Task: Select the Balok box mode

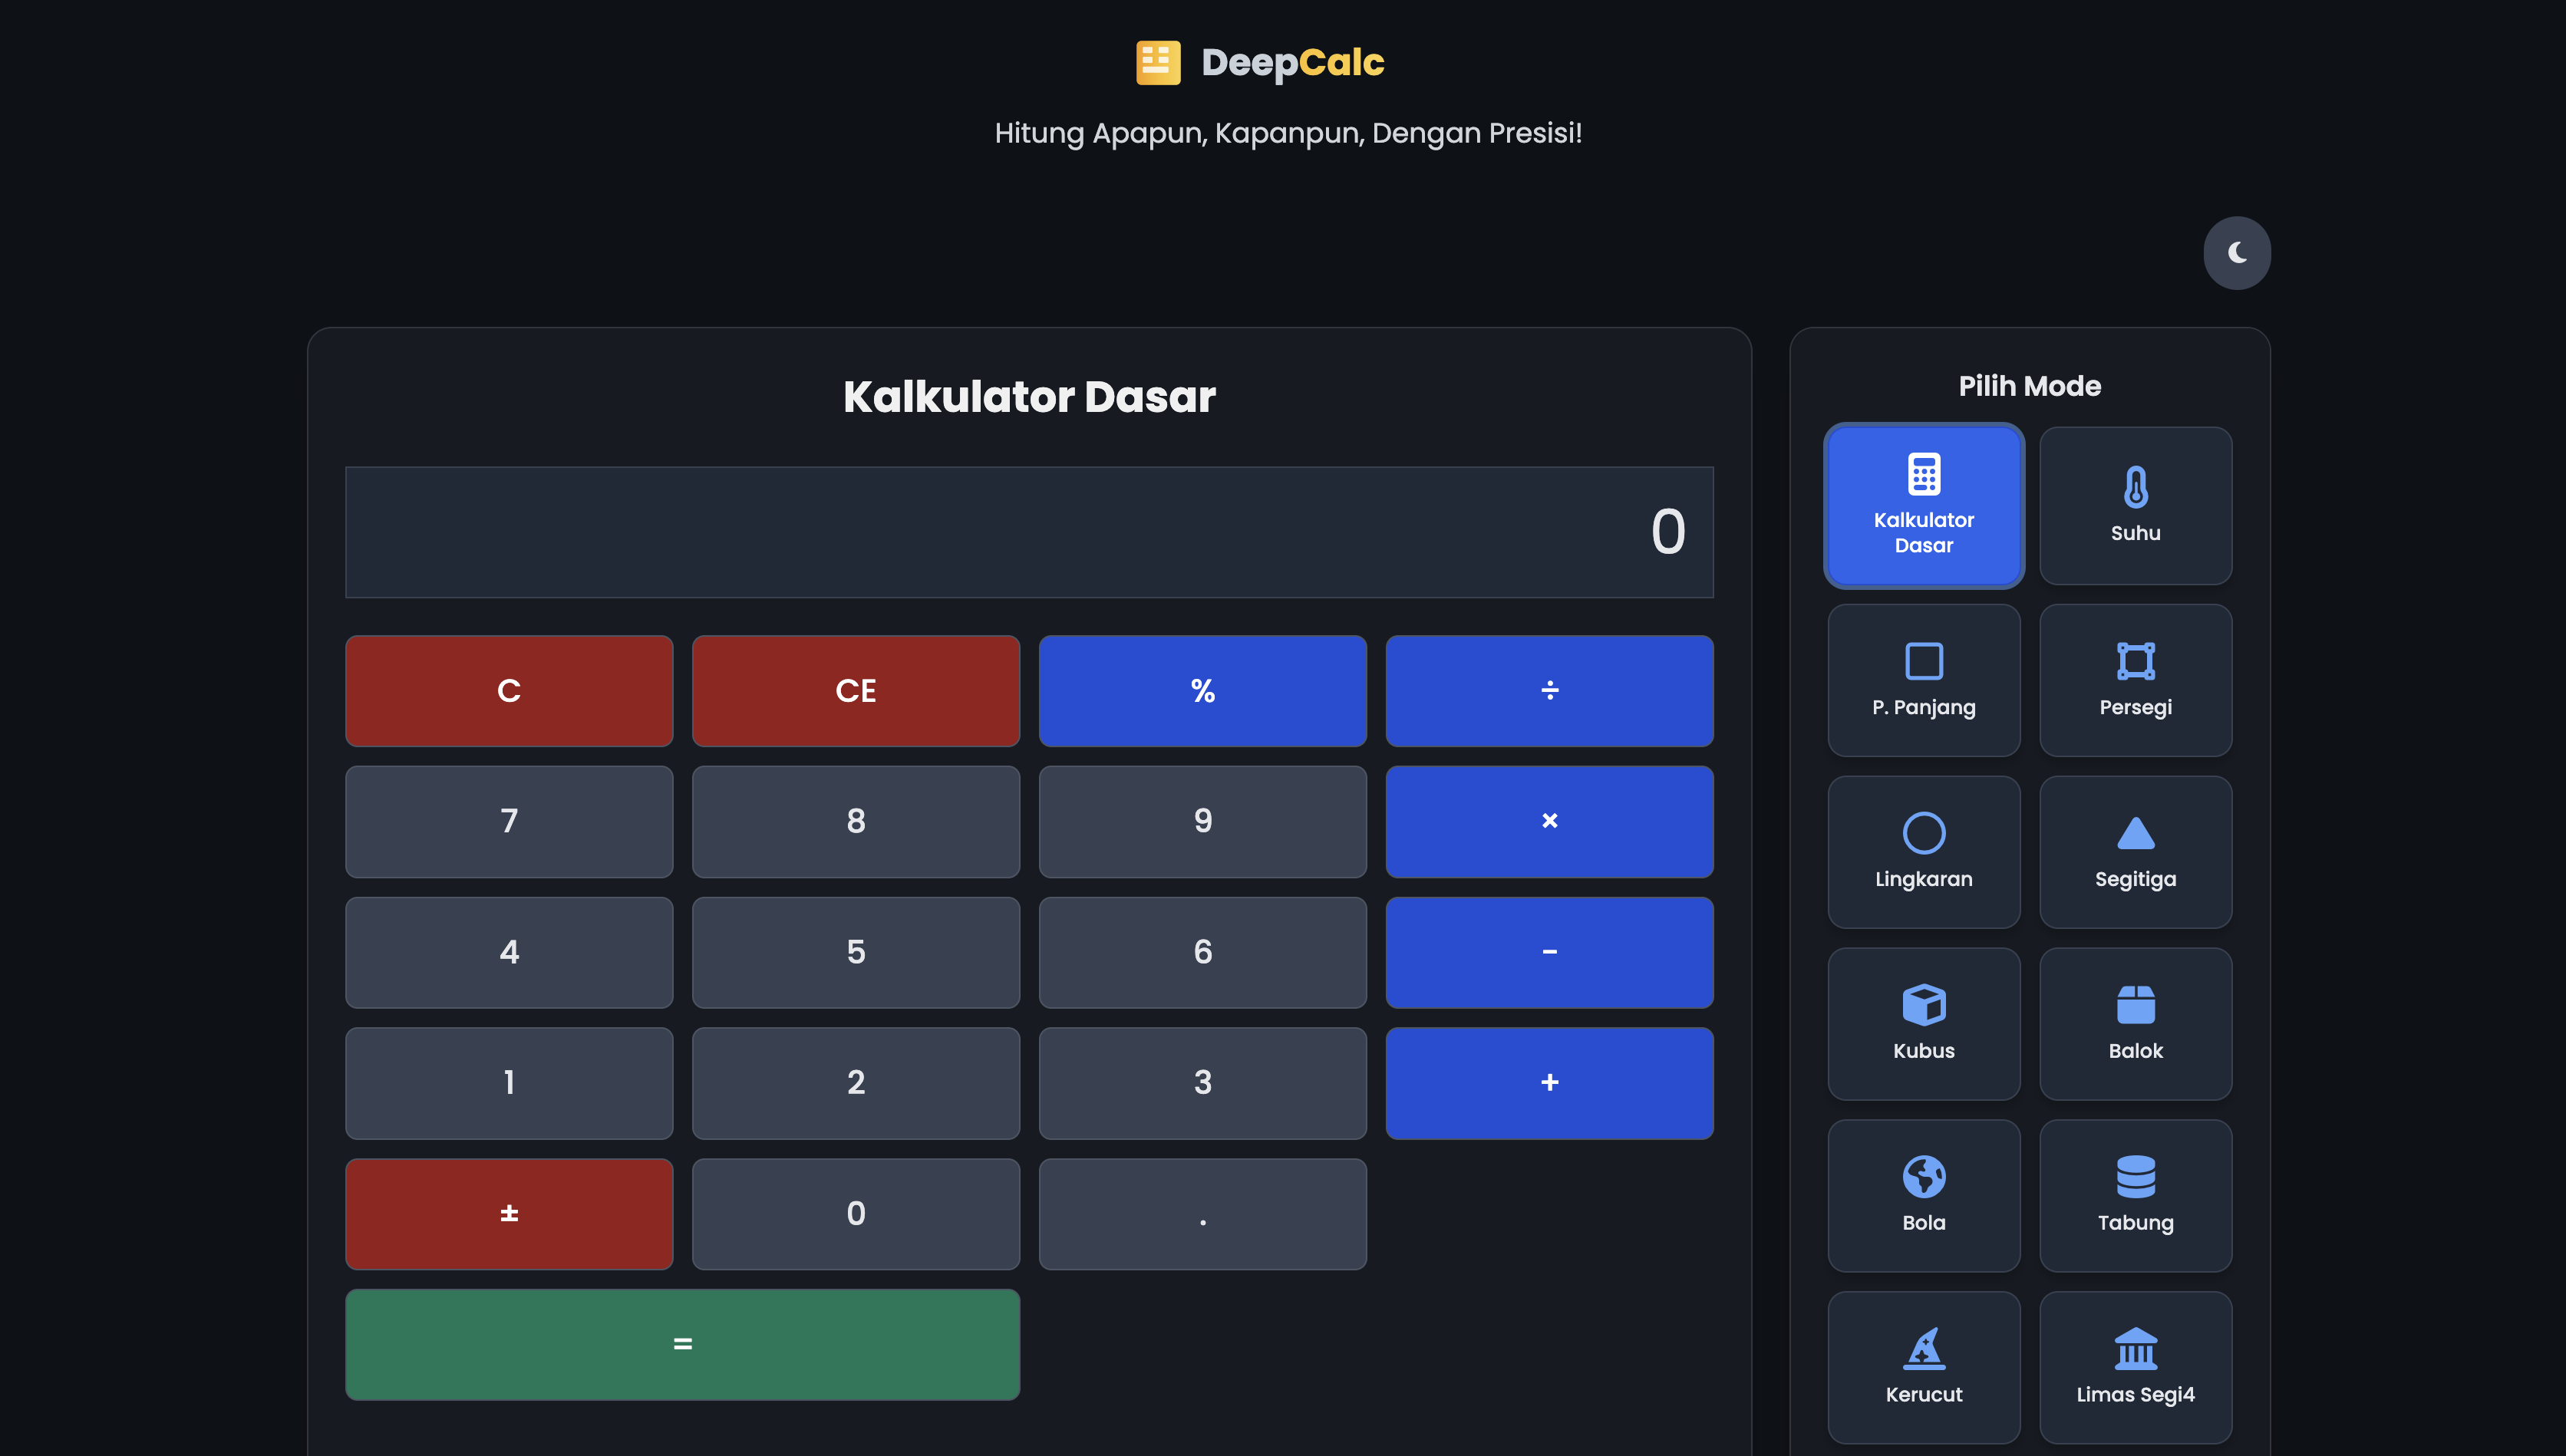Action: [x=2135, y=1024]
